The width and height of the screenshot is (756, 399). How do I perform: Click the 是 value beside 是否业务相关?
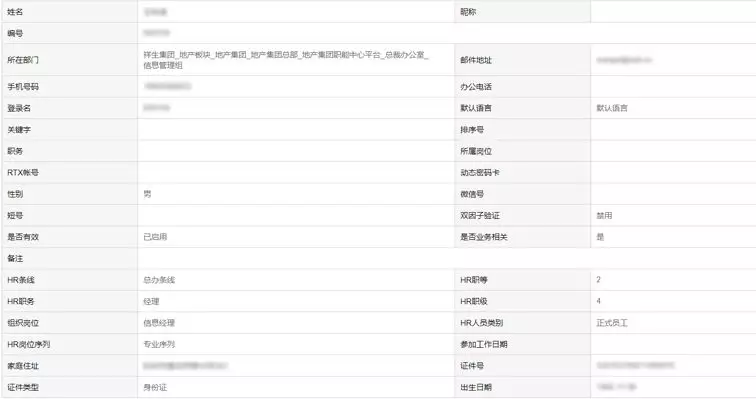pos(600,237)
